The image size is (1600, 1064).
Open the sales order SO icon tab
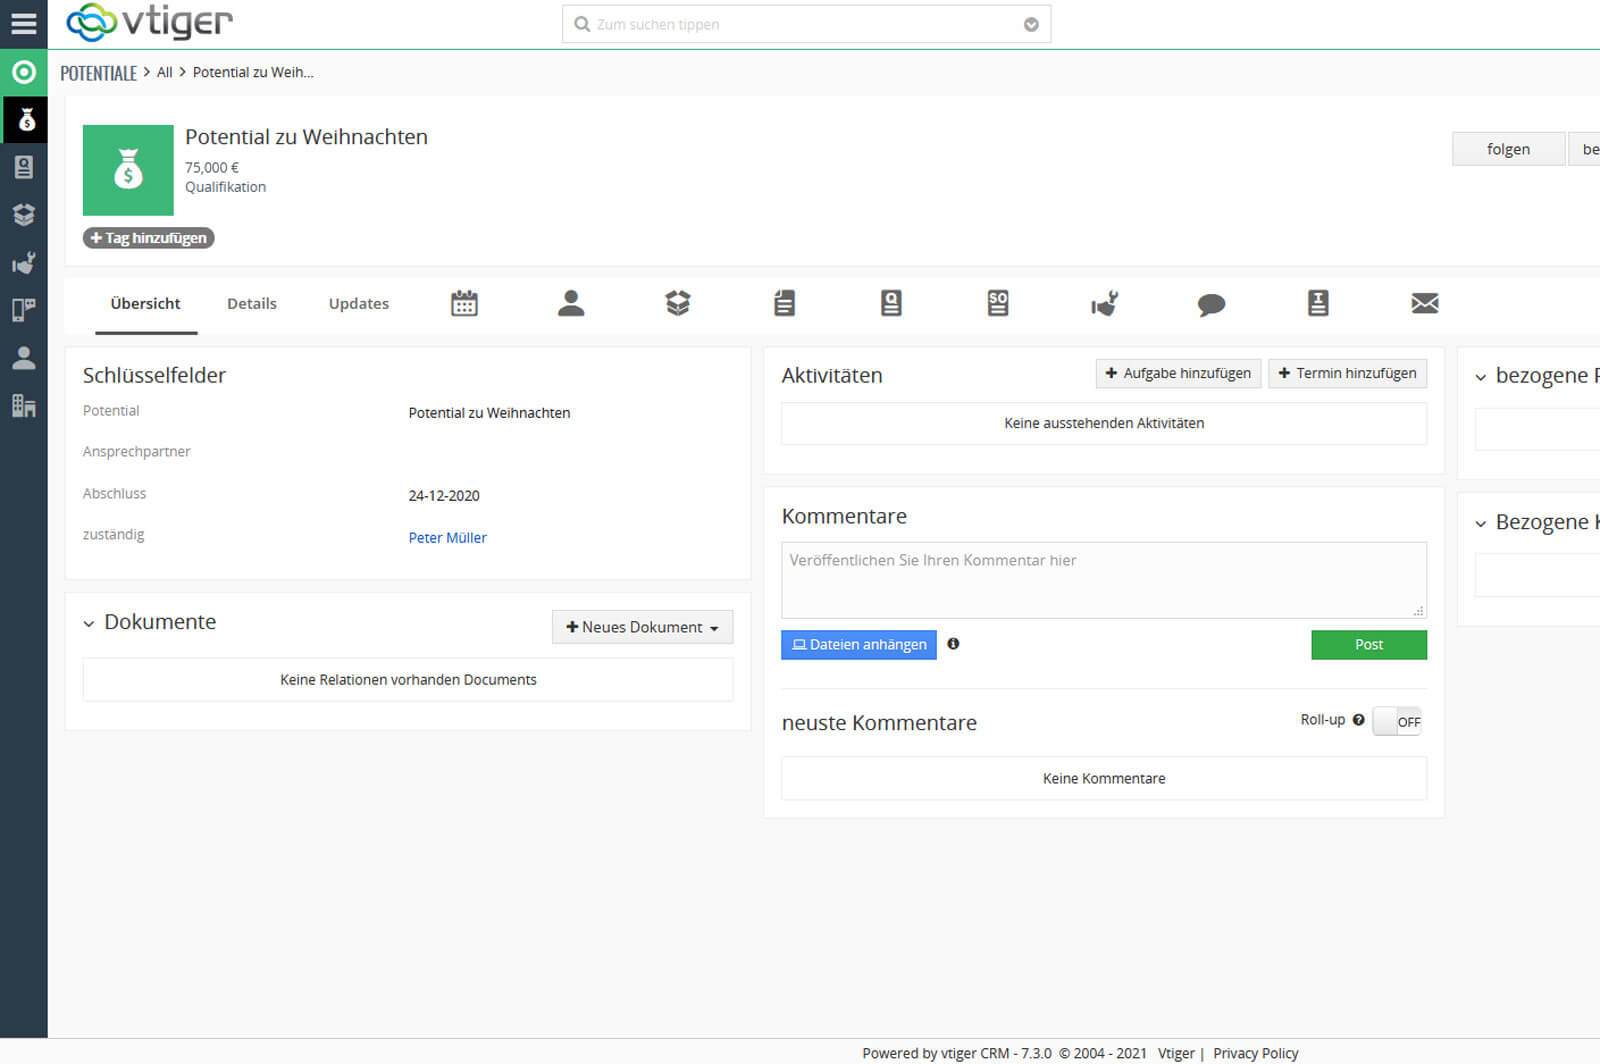pos(997,303)
